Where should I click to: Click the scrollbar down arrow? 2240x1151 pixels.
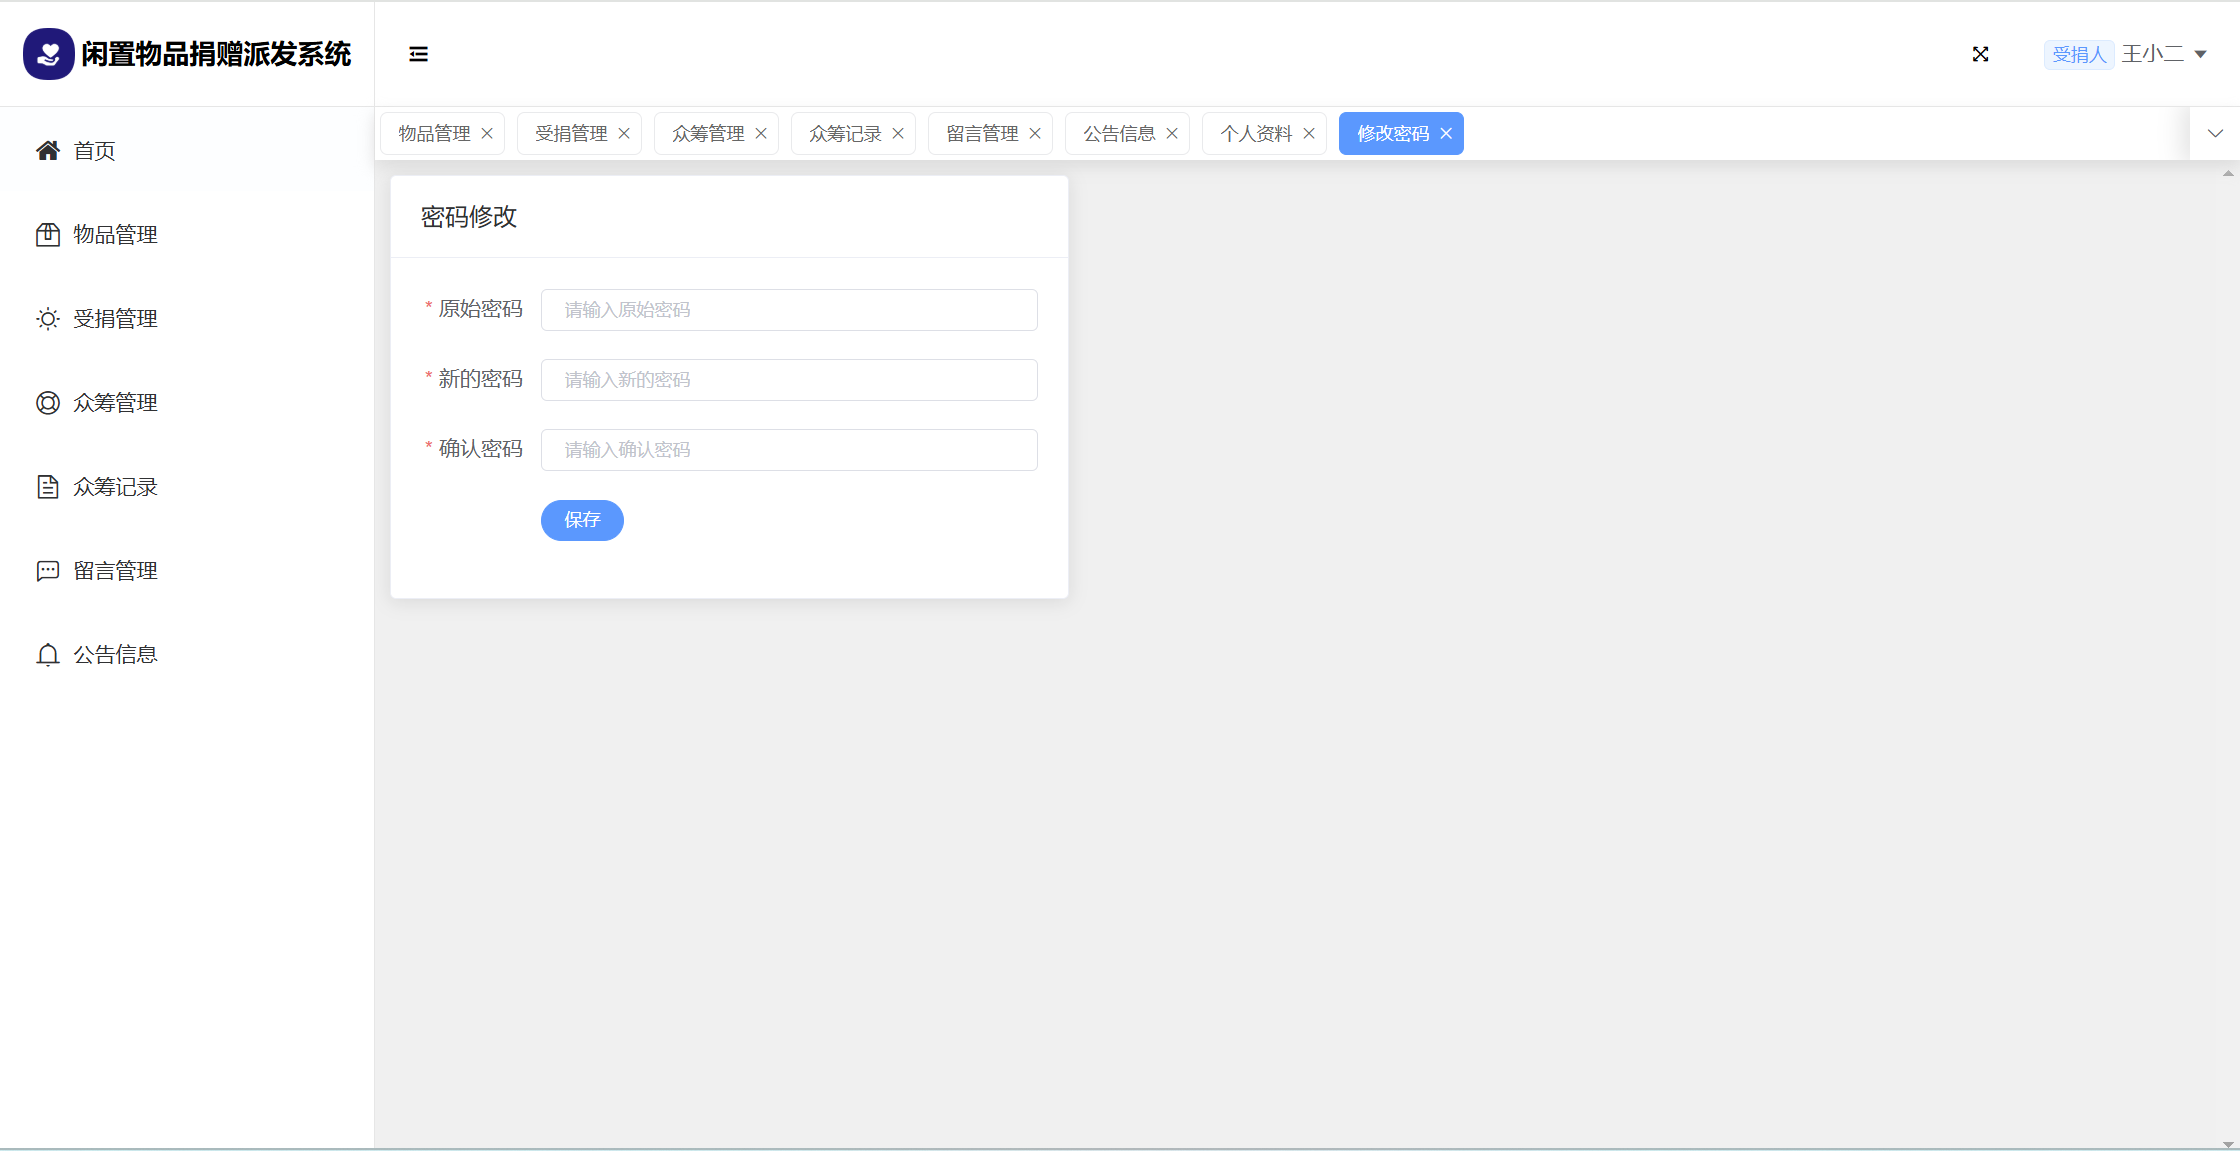tap(2228, 1144)
